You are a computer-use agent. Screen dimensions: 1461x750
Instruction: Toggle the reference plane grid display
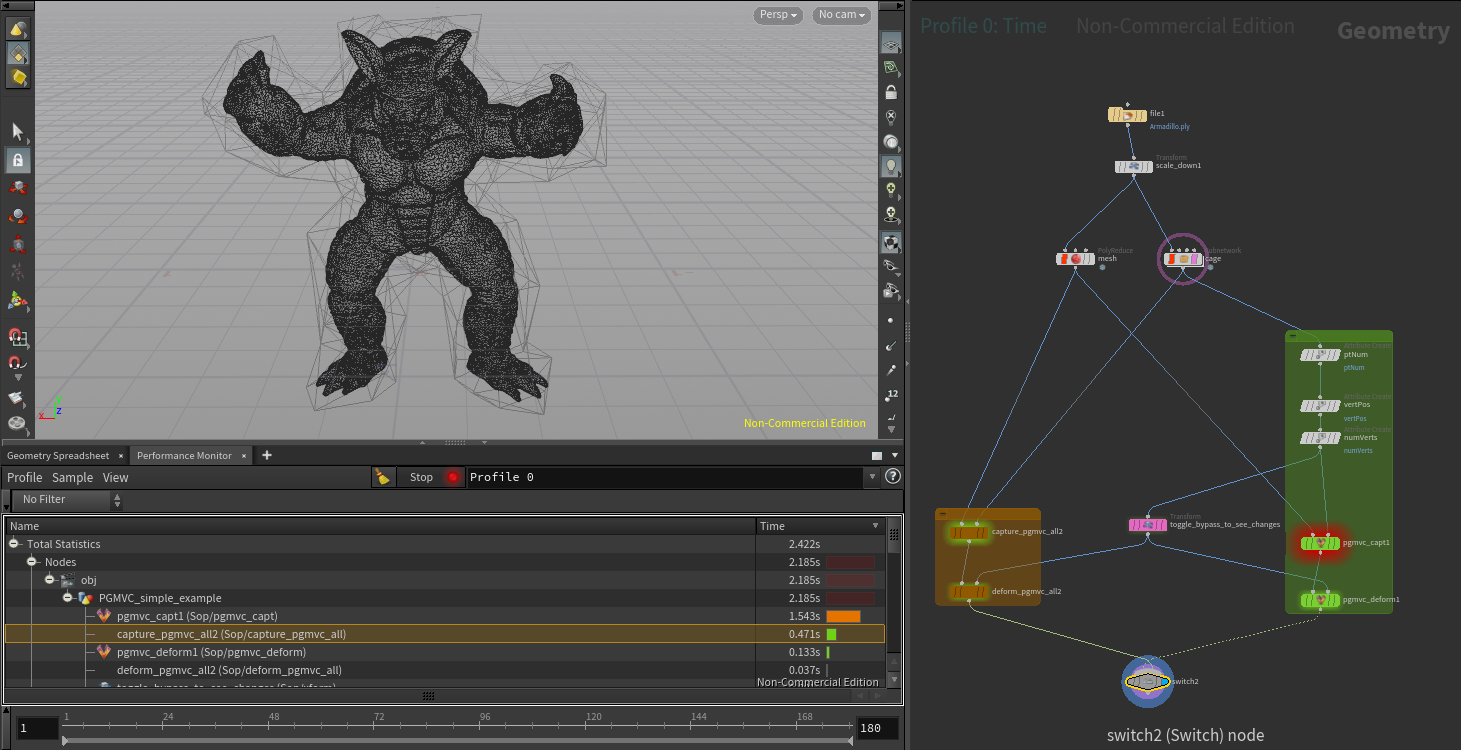[890, 43]
